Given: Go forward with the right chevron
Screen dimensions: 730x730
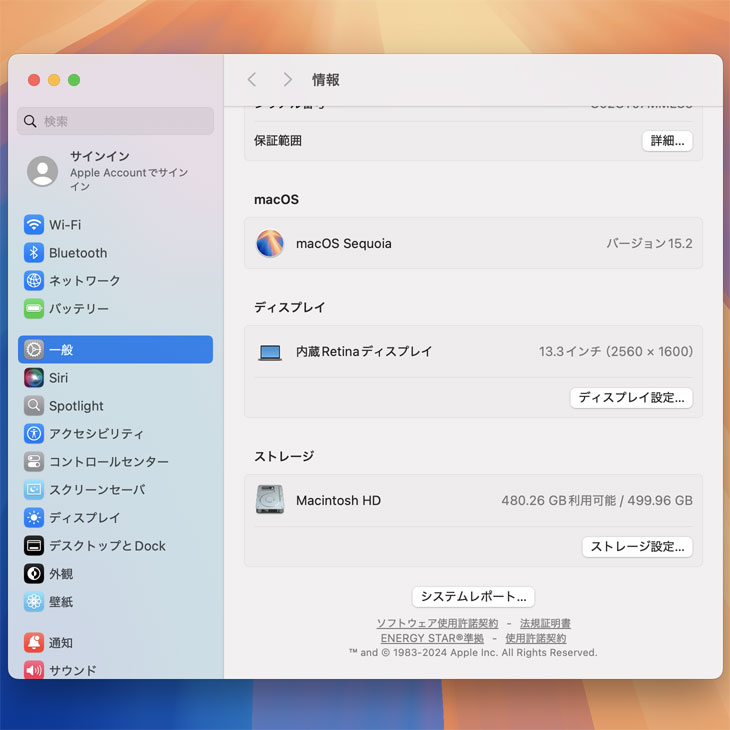Looking at the screenshot, I should pos(288,80).
